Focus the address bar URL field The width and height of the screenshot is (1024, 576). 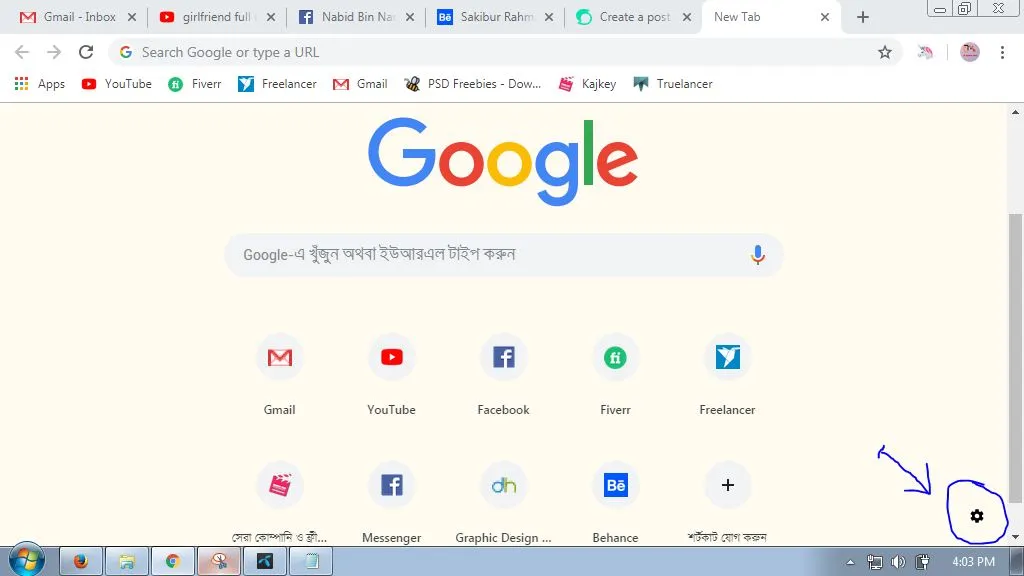(x=504, y=52)
